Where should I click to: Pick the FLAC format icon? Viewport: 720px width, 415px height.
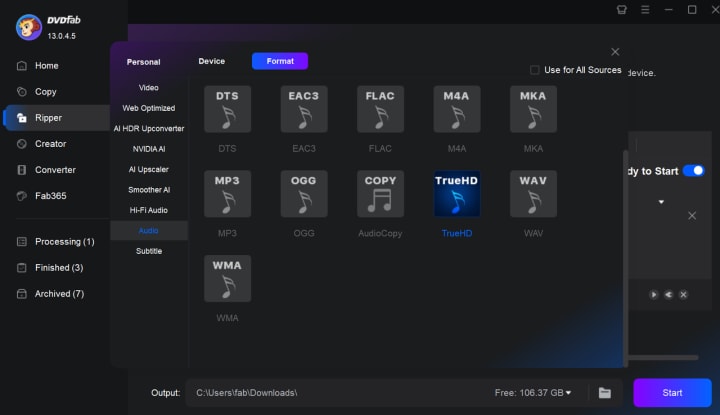(380, 109)
